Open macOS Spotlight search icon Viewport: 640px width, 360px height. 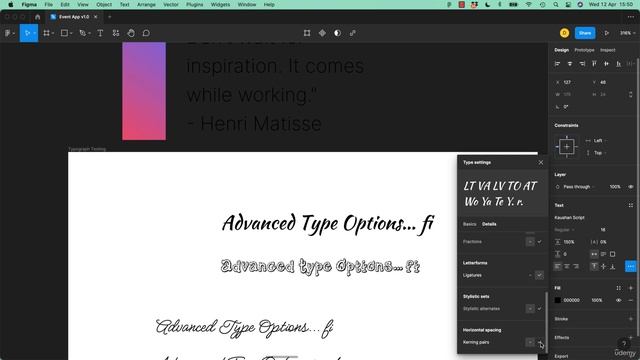point(556,4)
